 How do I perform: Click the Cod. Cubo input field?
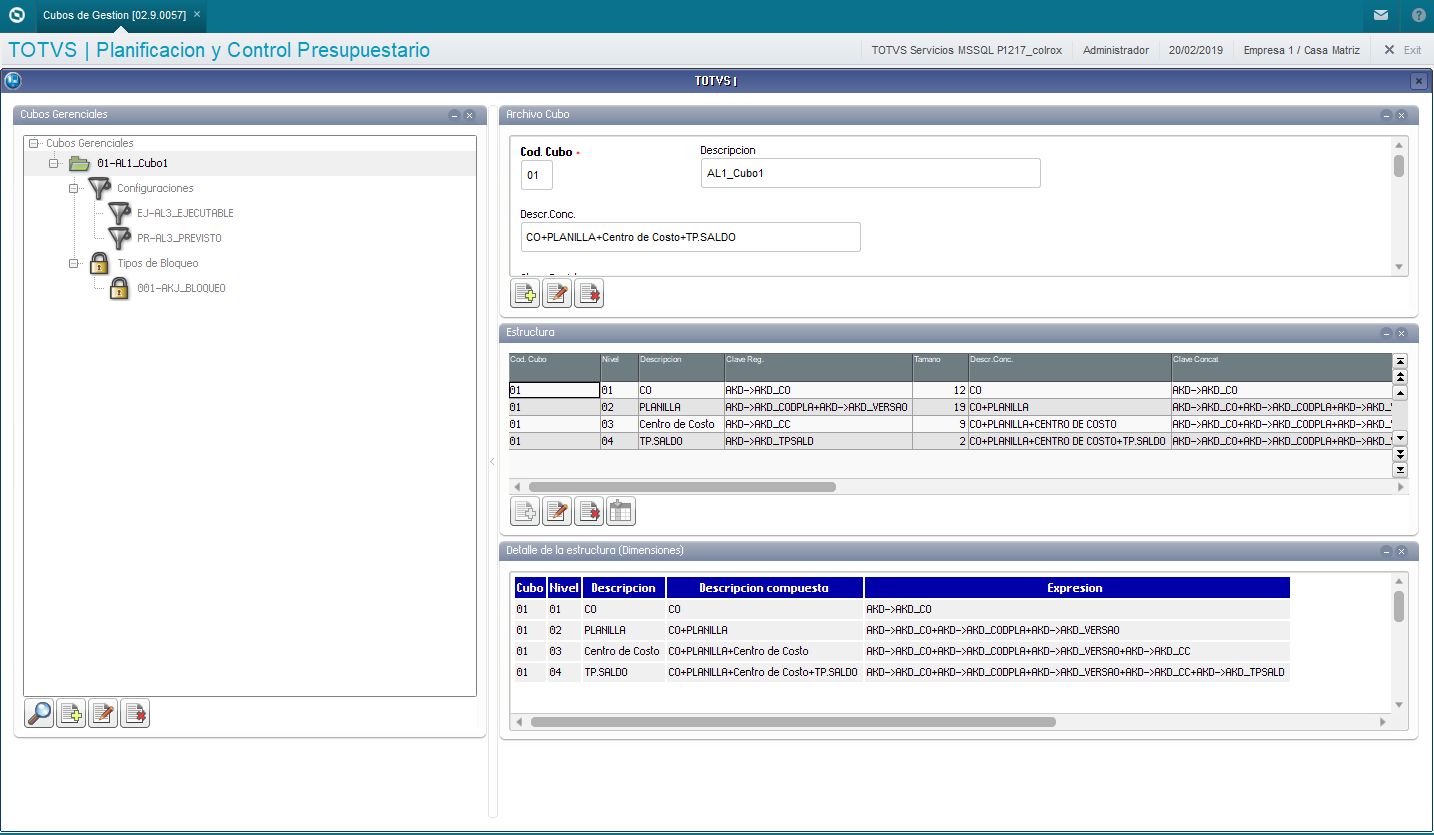tap(536, 175)
